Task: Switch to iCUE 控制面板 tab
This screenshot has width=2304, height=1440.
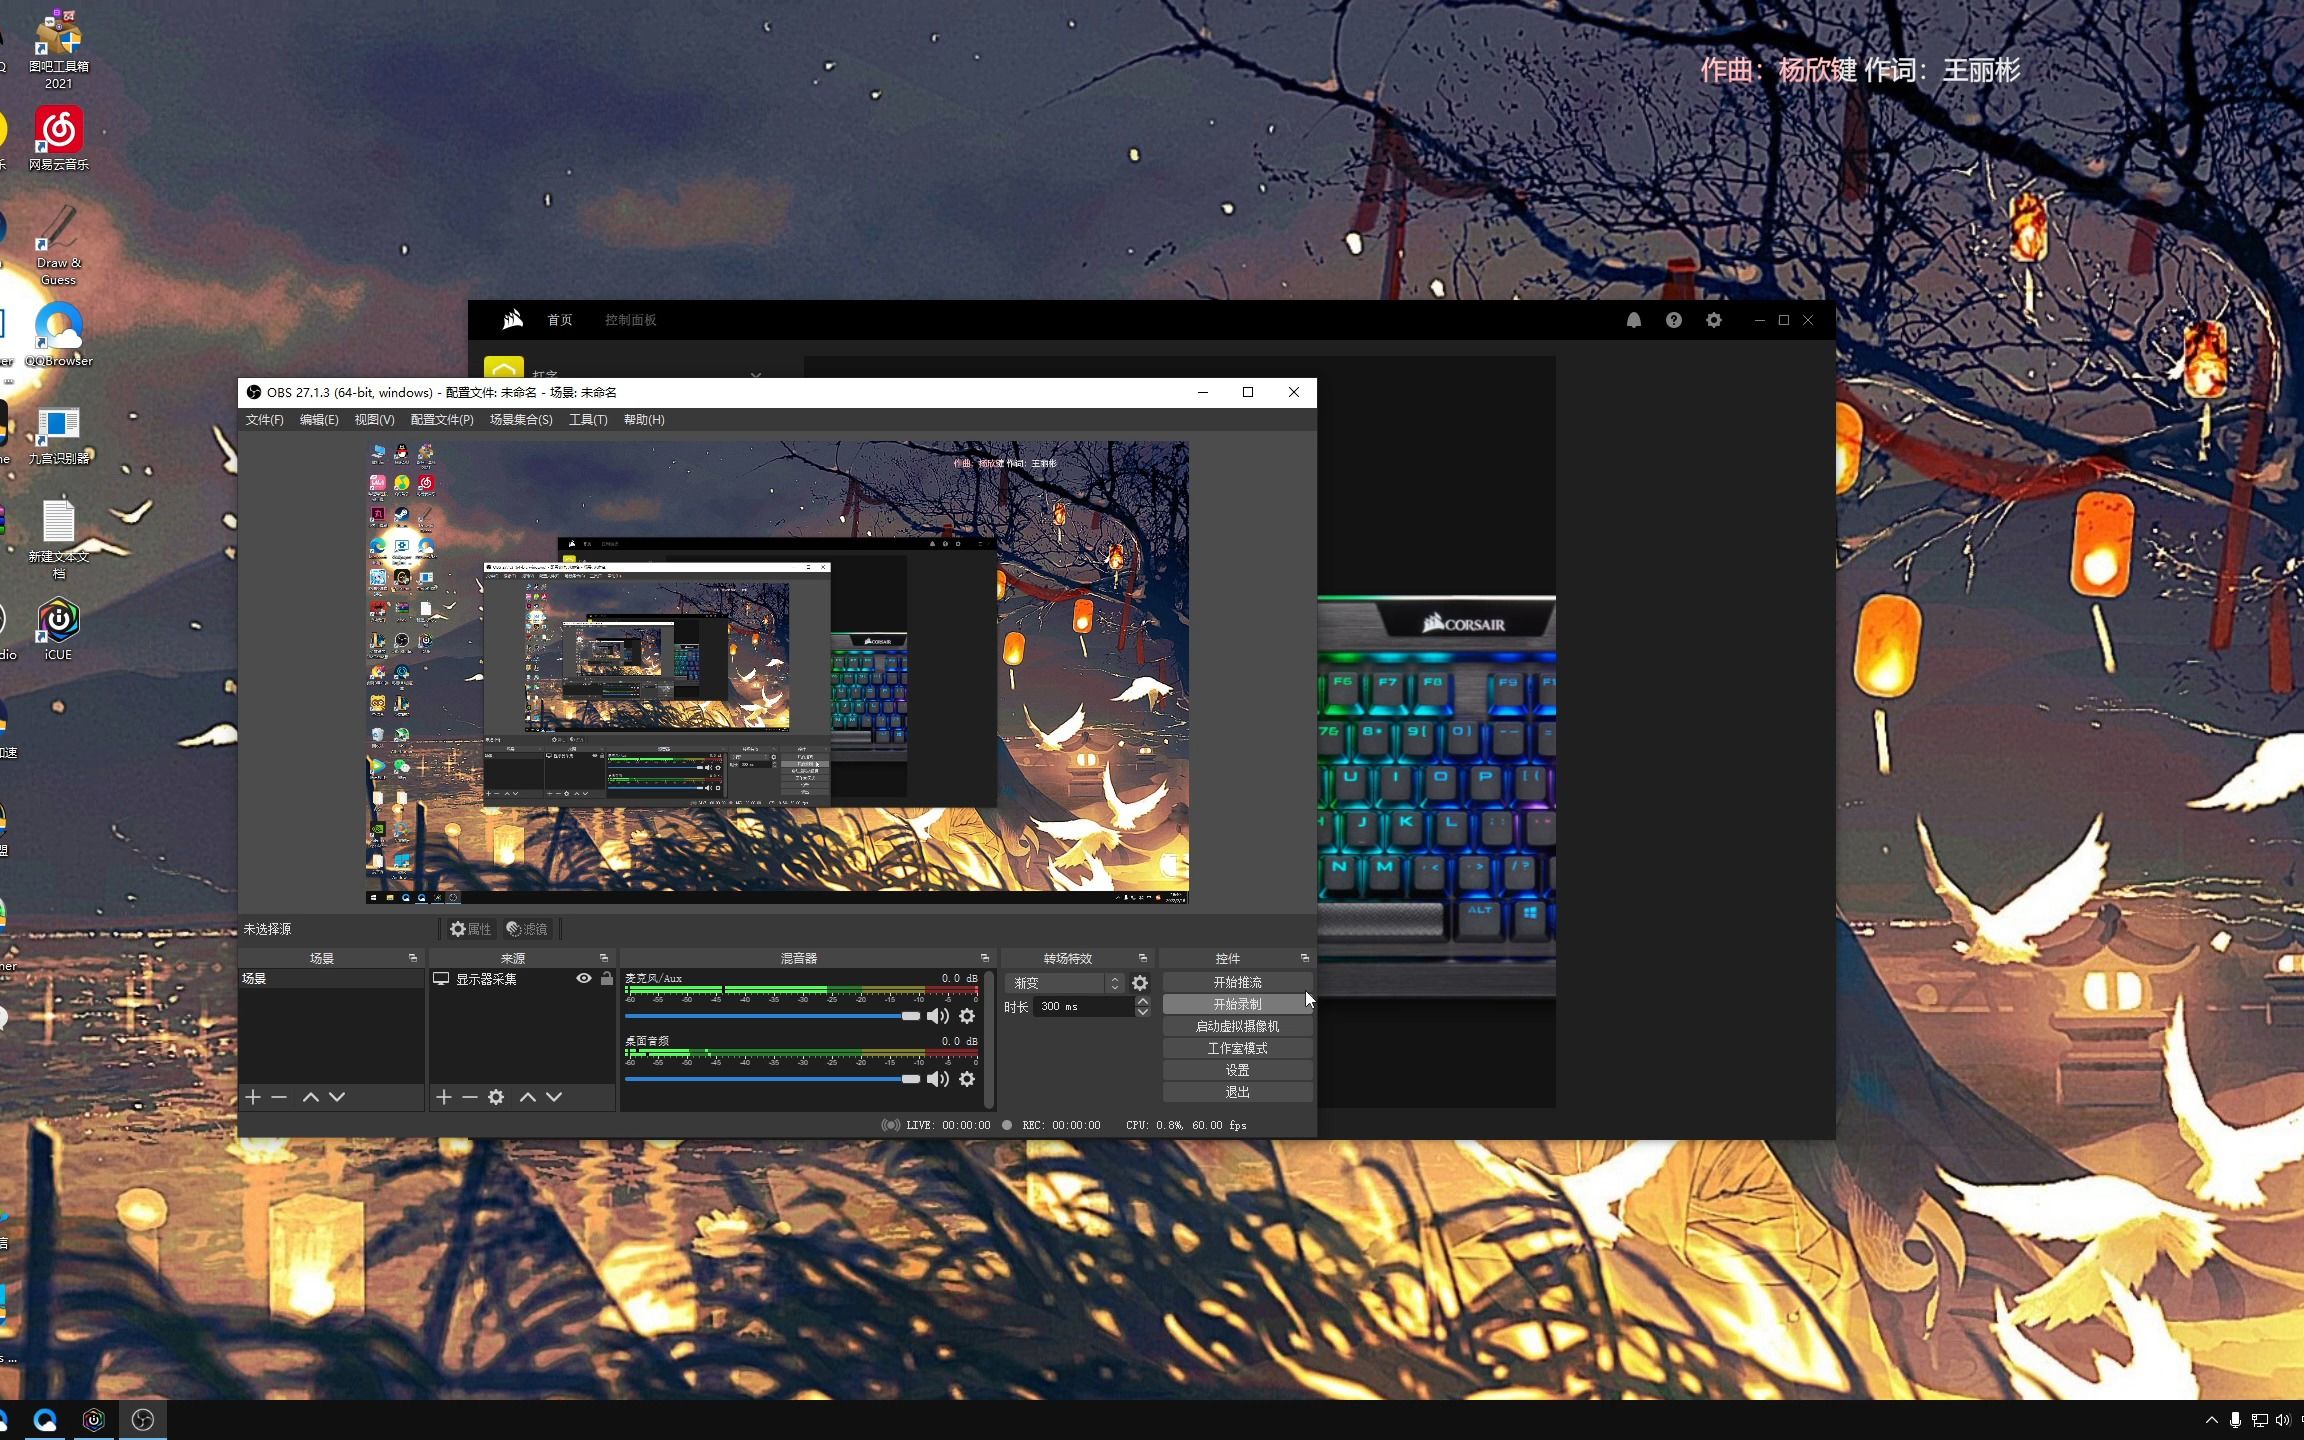Action: click(631, 320)
